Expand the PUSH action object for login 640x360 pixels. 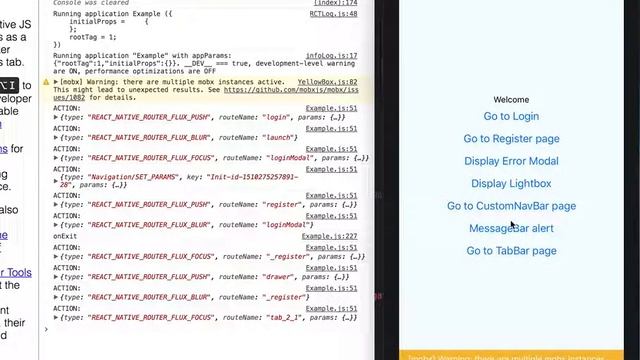[x=56, y=117]
